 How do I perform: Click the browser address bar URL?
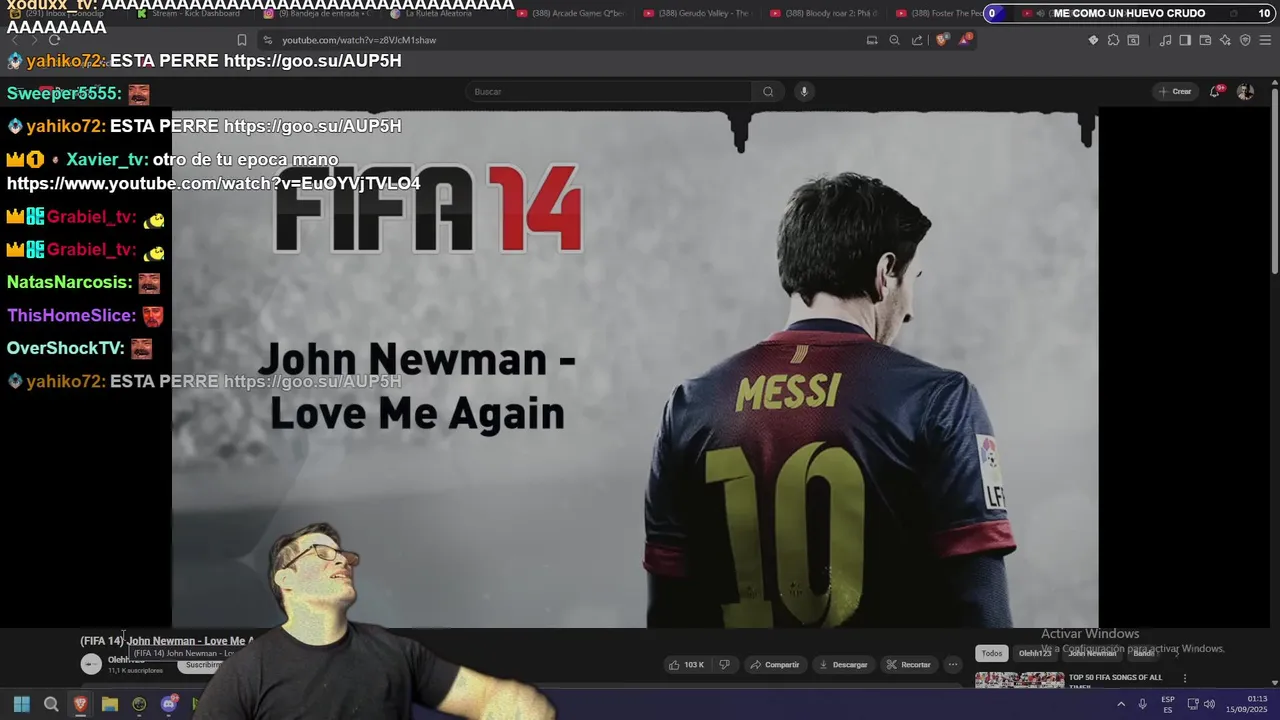pyautogui.click(x=359, y=40)
